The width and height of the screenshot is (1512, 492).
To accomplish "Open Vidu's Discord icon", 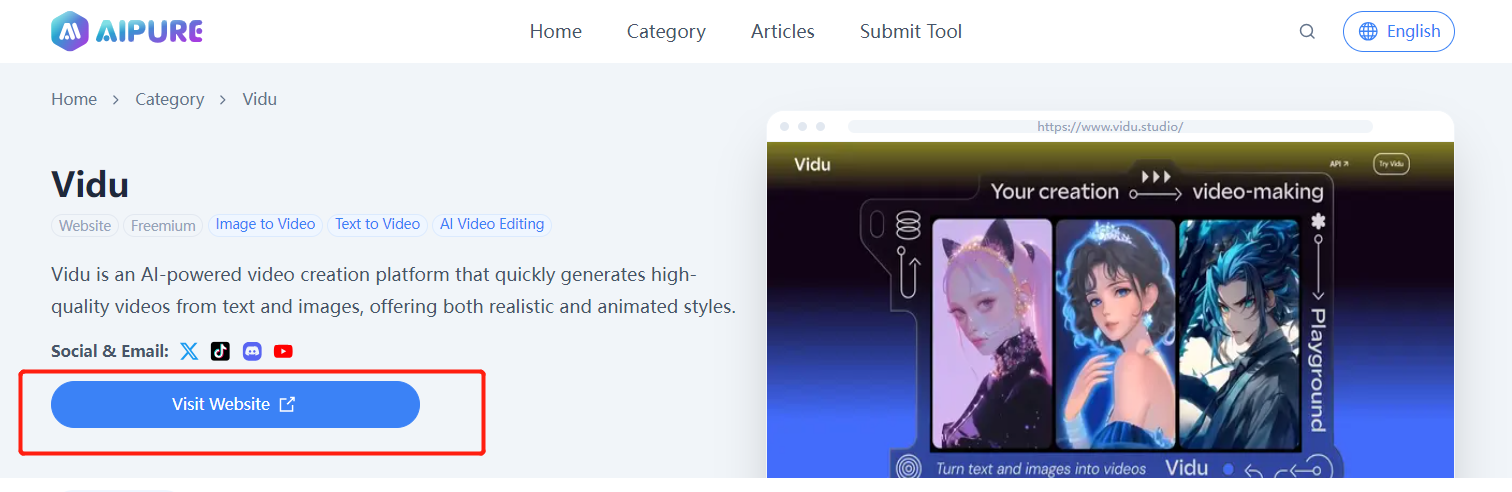I will [x=252, y=351].
